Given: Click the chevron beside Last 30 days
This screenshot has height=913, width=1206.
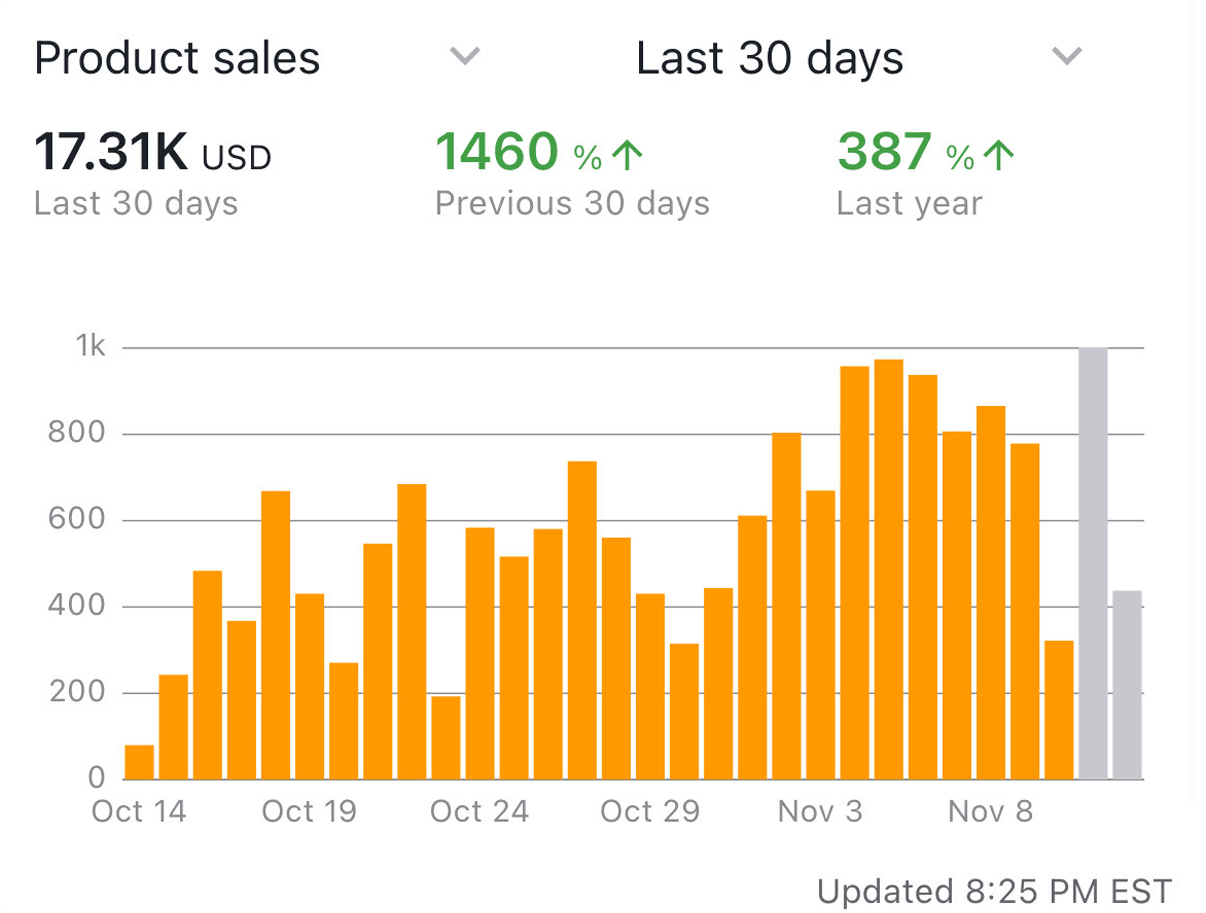Looking at the screenshot, I should click(x=1067, y=56).
